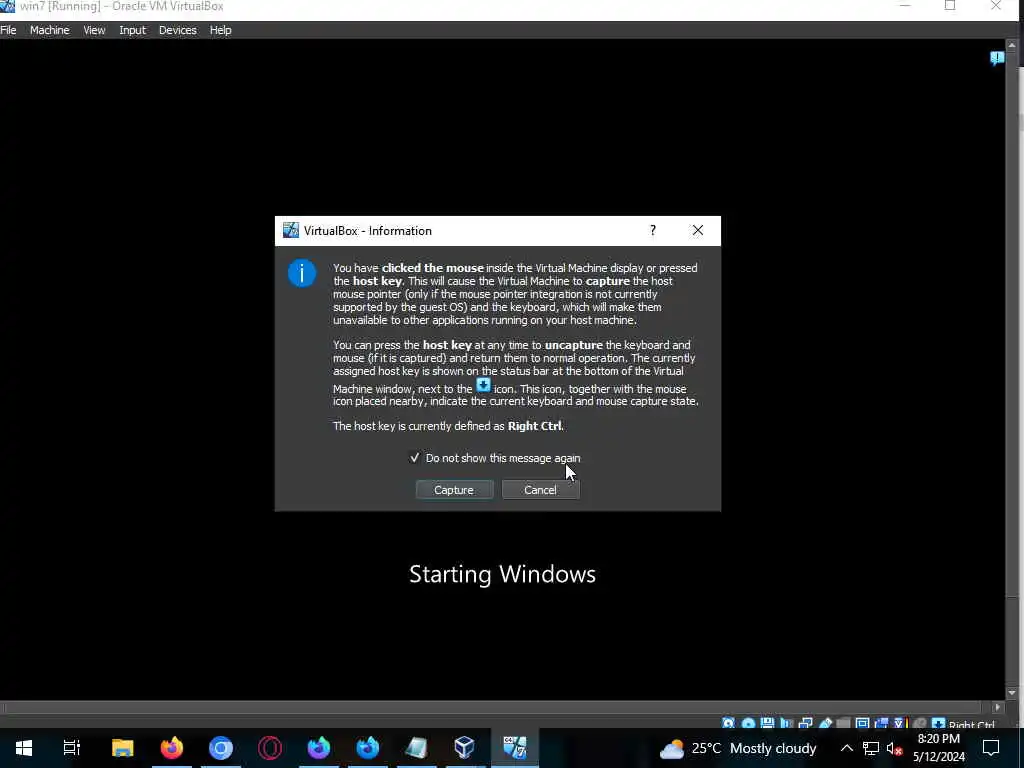Click the blue information 'i' icon
Image resolution: width=1024 pixels, height=768 pixels.
302,273
